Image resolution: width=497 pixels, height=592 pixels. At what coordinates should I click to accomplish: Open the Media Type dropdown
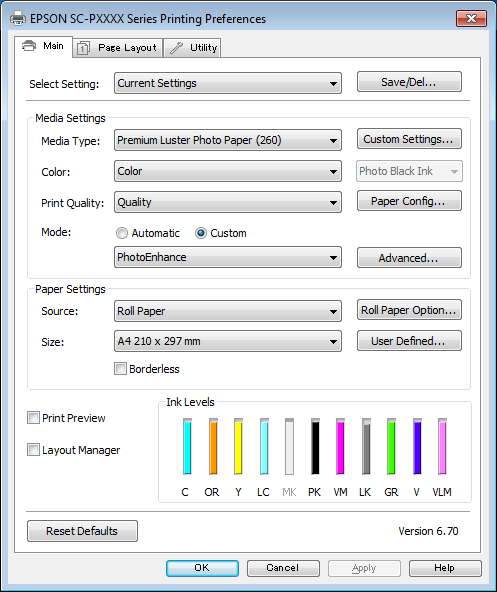pyautogui.click(x=228, y=140)
